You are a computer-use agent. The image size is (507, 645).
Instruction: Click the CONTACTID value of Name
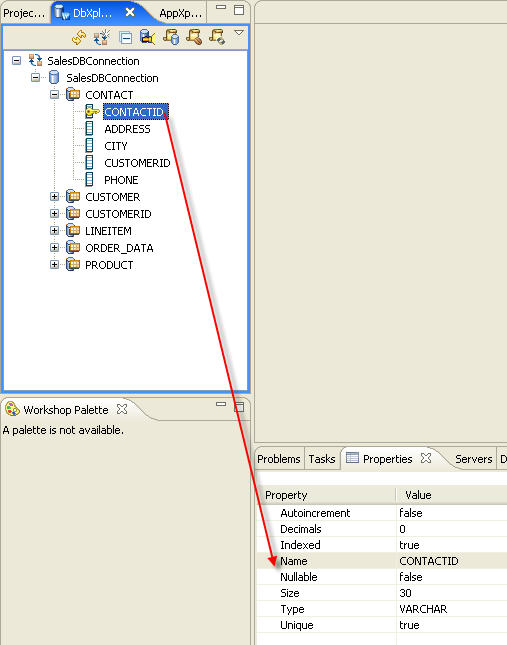tap(429, 561)
